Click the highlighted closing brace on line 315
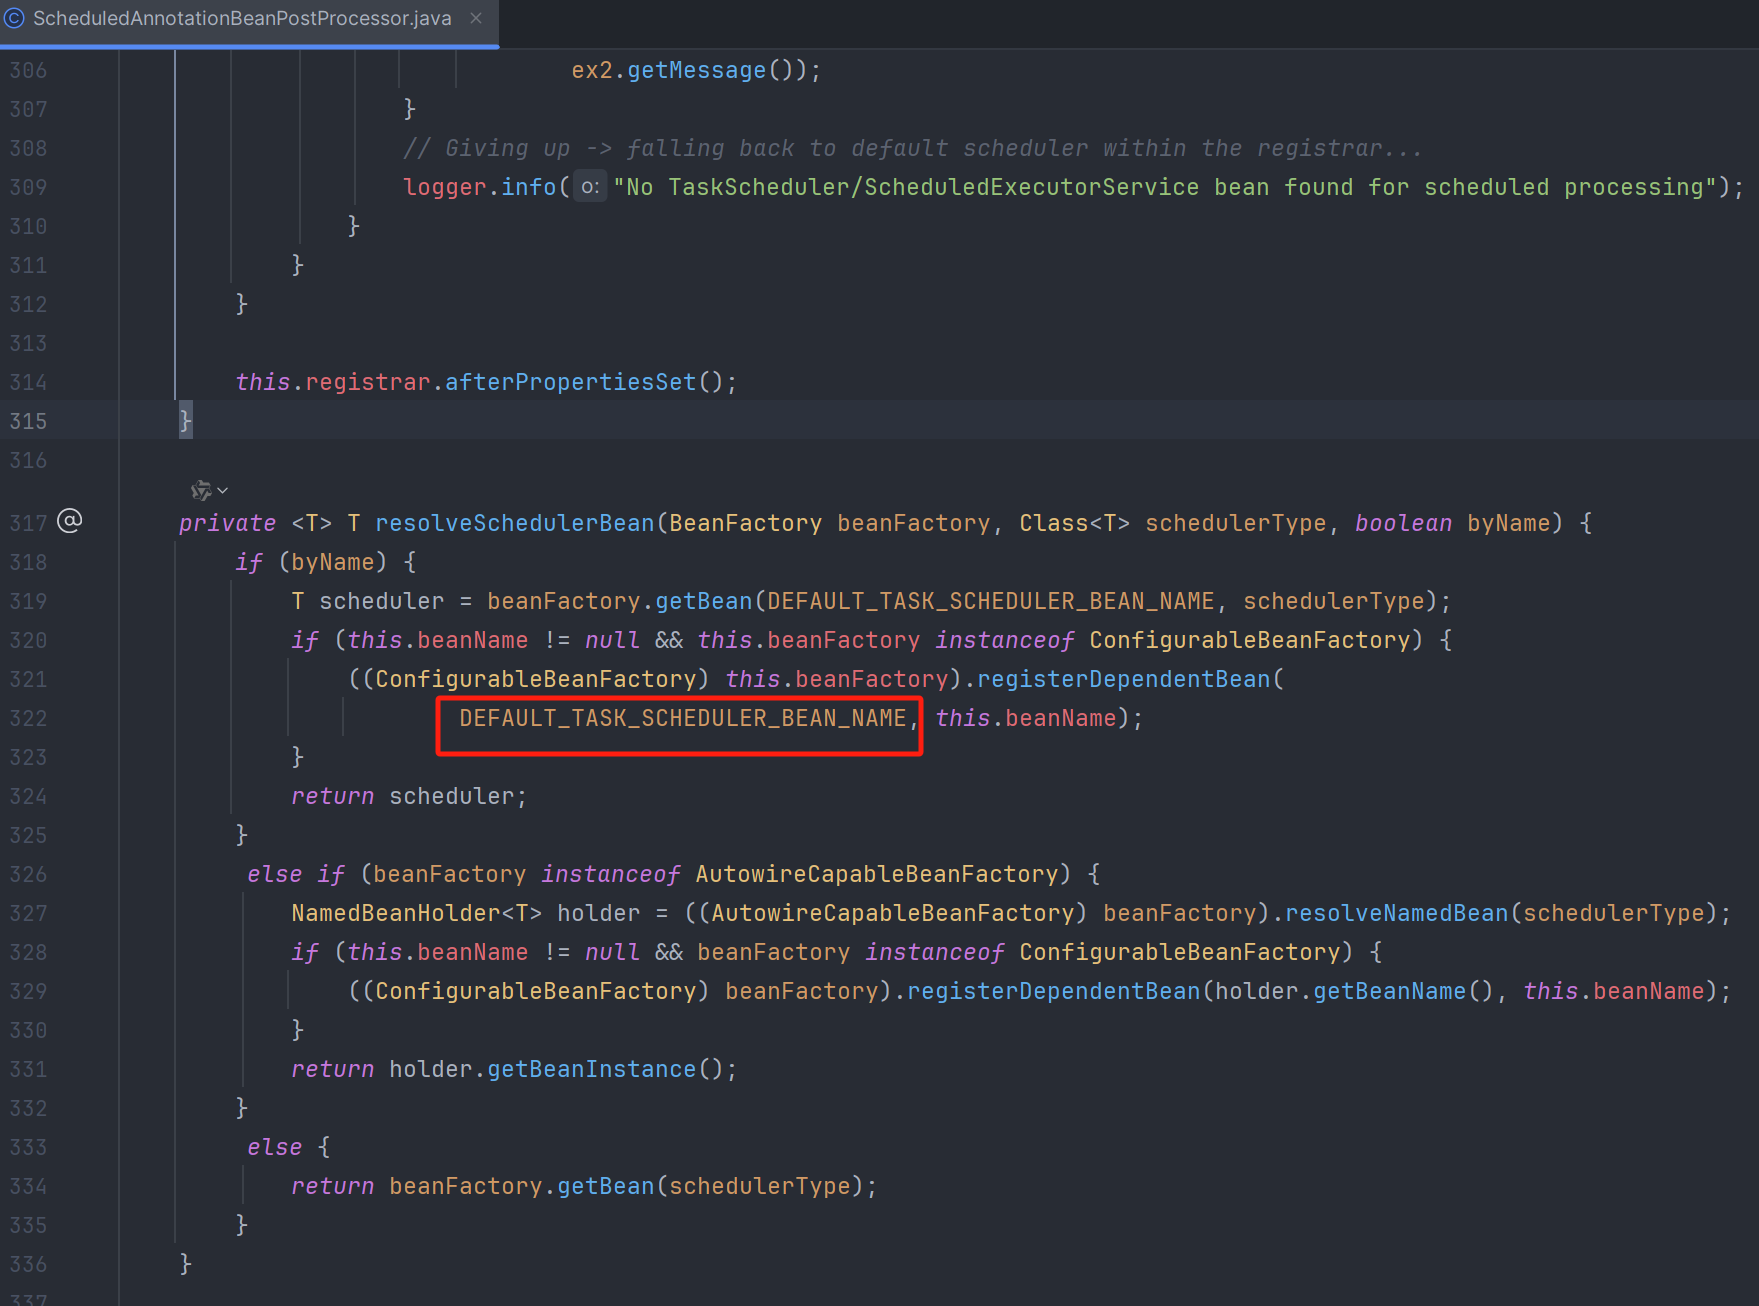 pyautogui.click(x=185, y=421)
